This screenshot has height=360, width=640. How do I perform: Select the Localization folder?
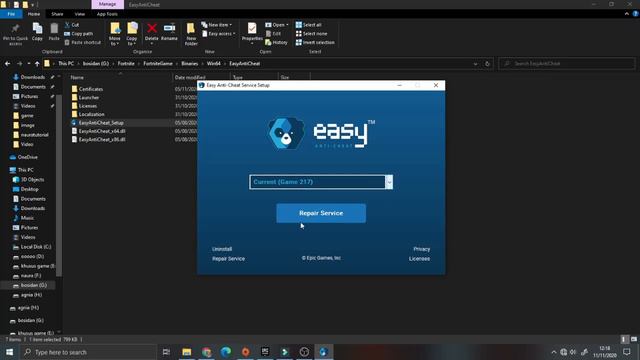91,114
